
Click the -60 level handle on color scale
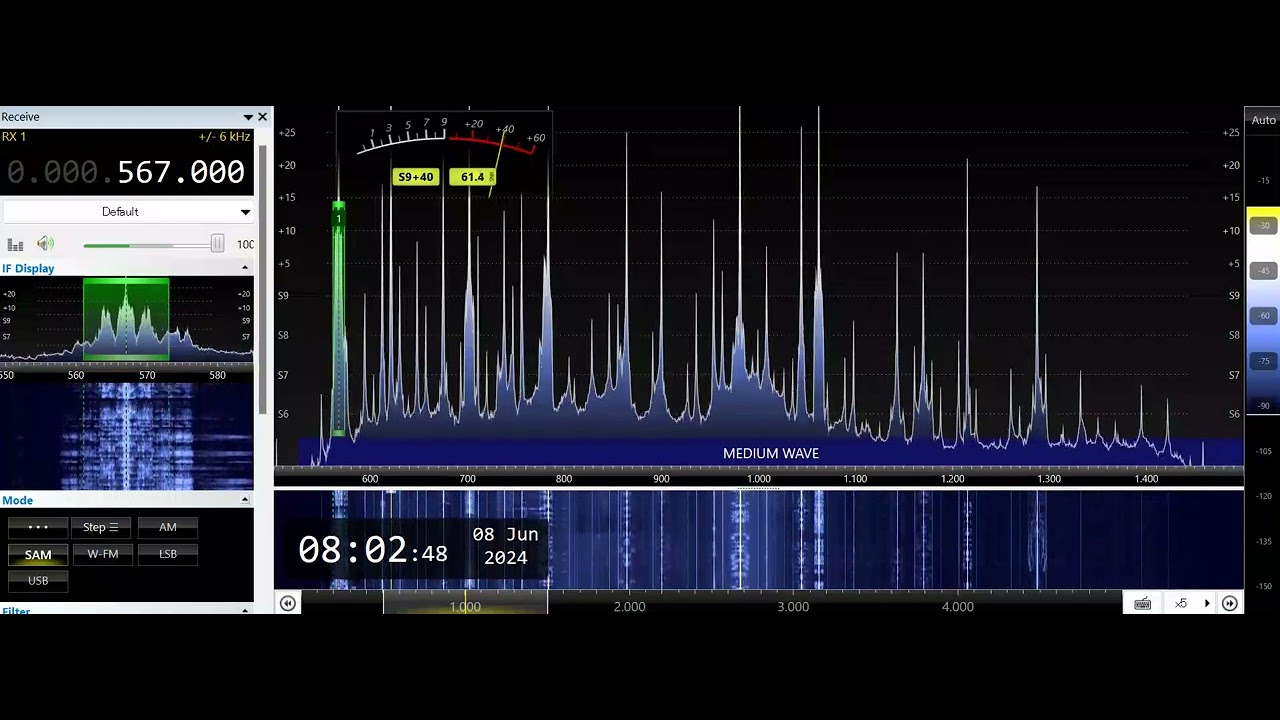1264,316
